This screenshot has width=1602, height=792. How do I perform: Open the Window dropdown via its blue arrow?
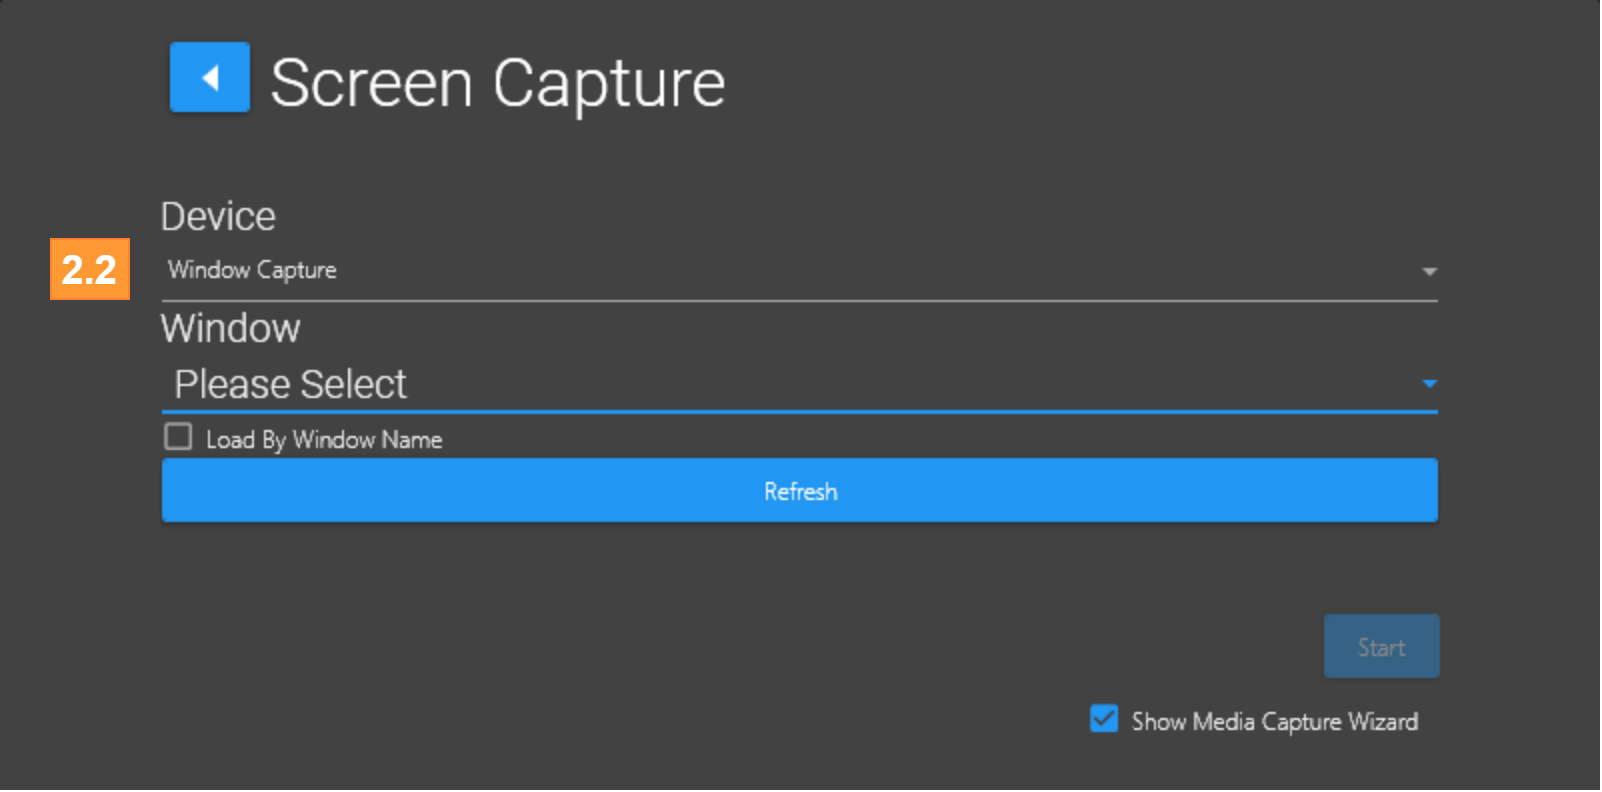1429,384
